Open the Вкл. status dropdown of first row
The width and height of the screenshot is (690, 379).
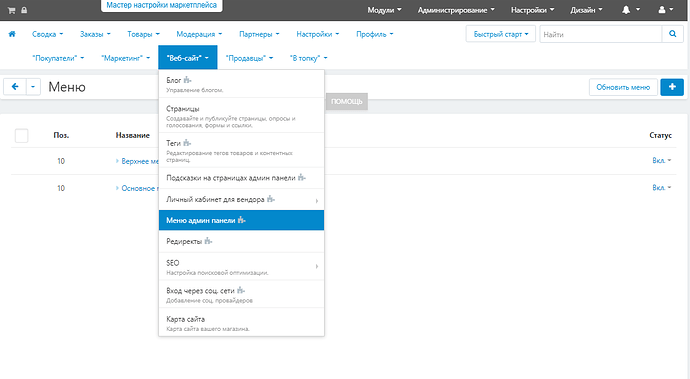661,161
